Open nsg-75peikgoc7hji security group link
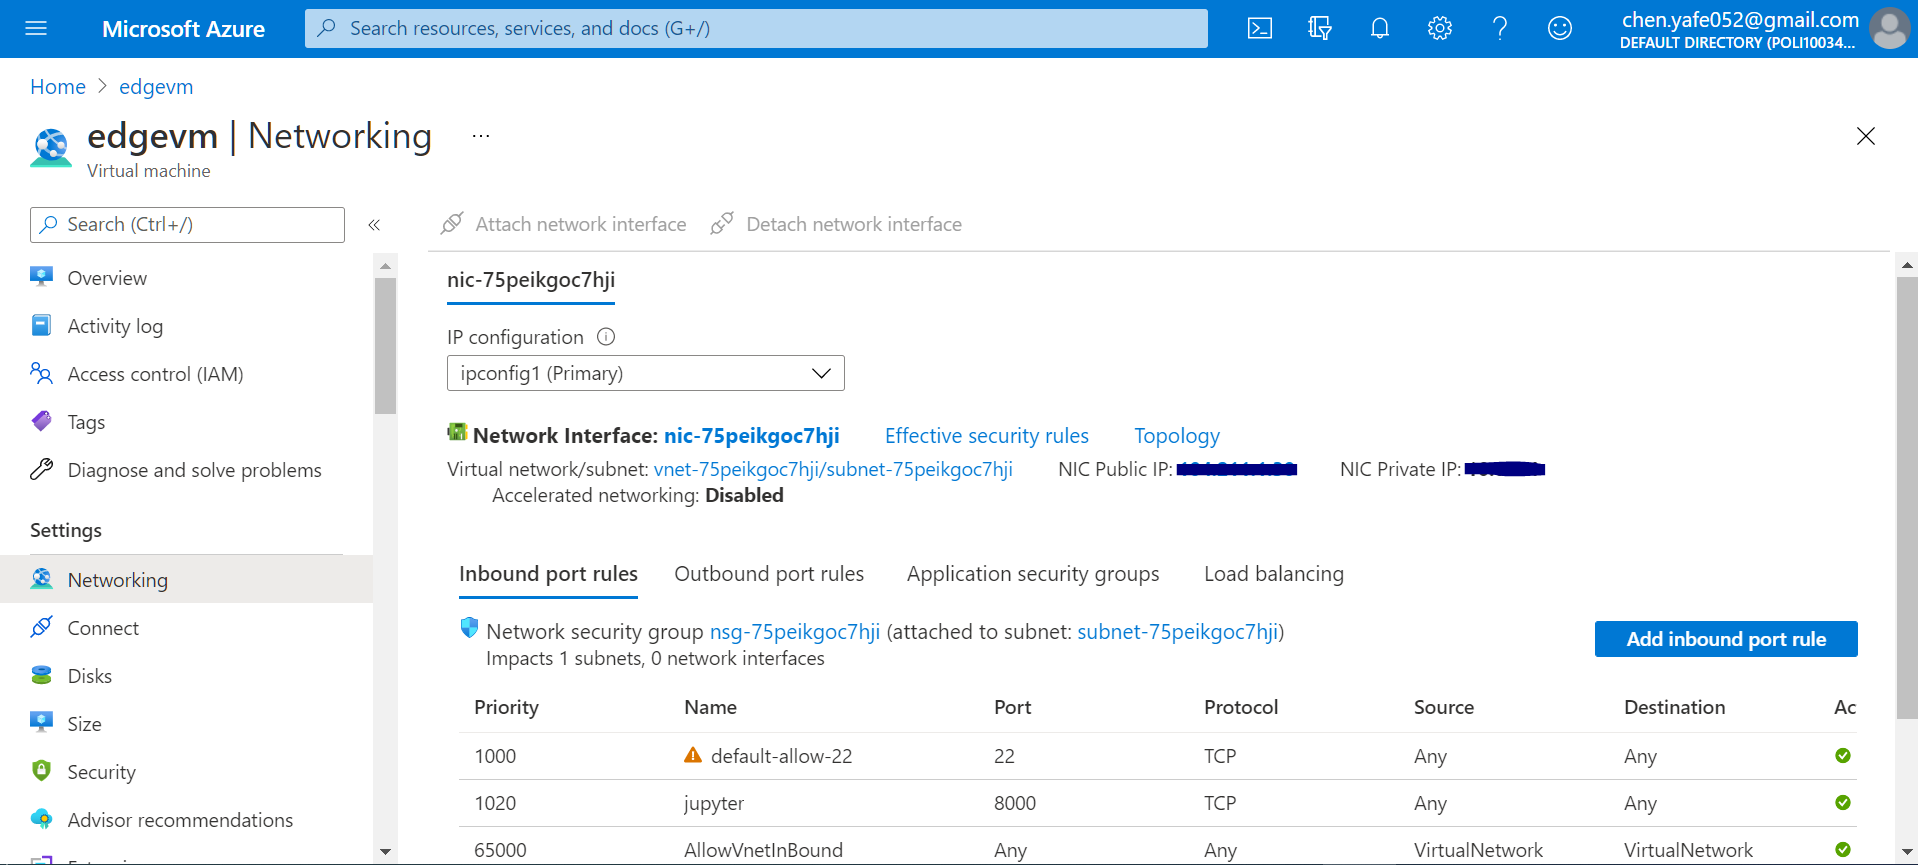This screenshot has height=865, width=1918. (x=795, y=632)
